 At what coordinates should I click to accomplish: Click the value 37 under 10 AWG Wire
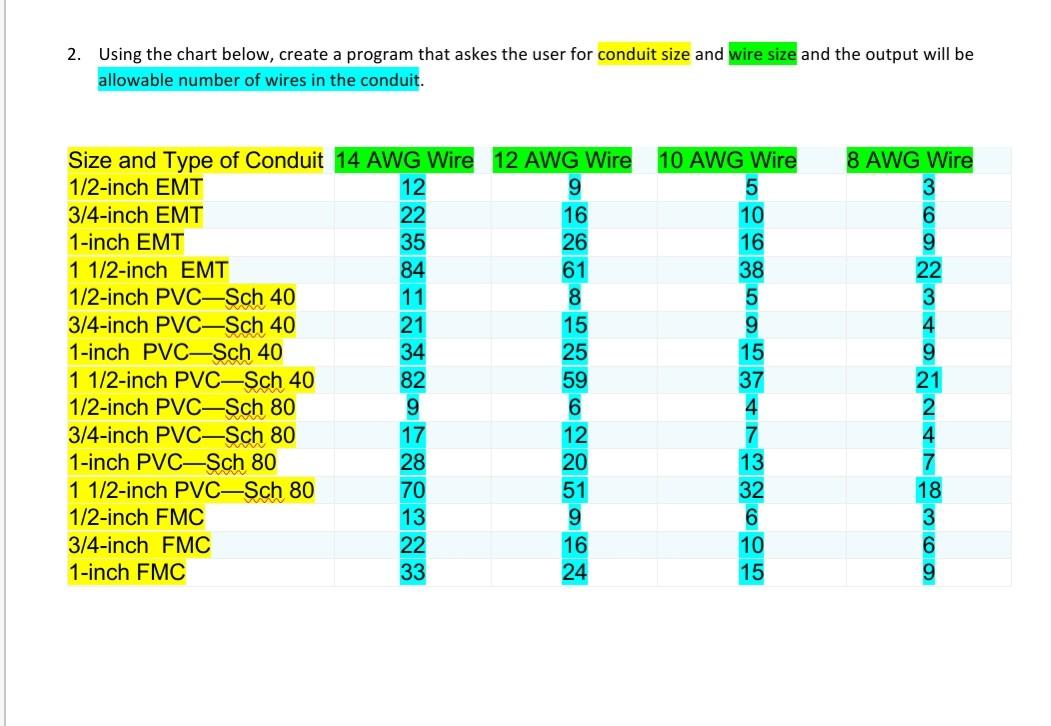753,379
